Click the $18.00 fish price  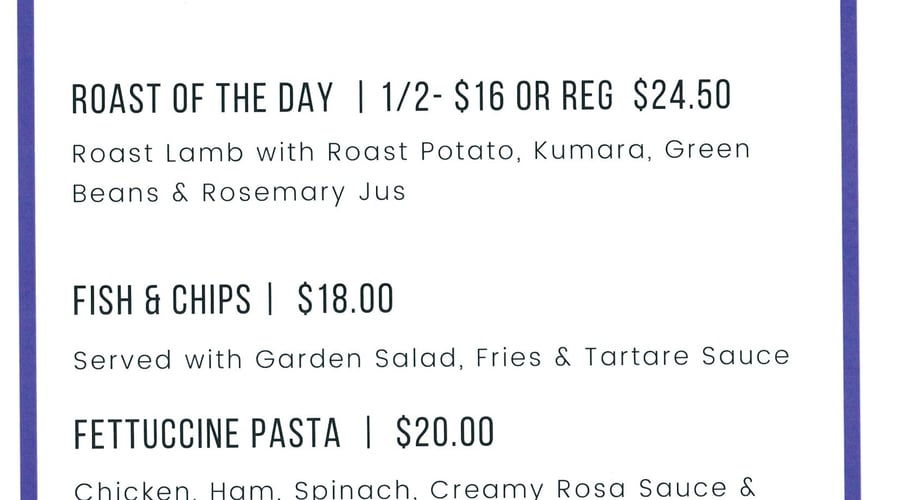pos(346,299)
